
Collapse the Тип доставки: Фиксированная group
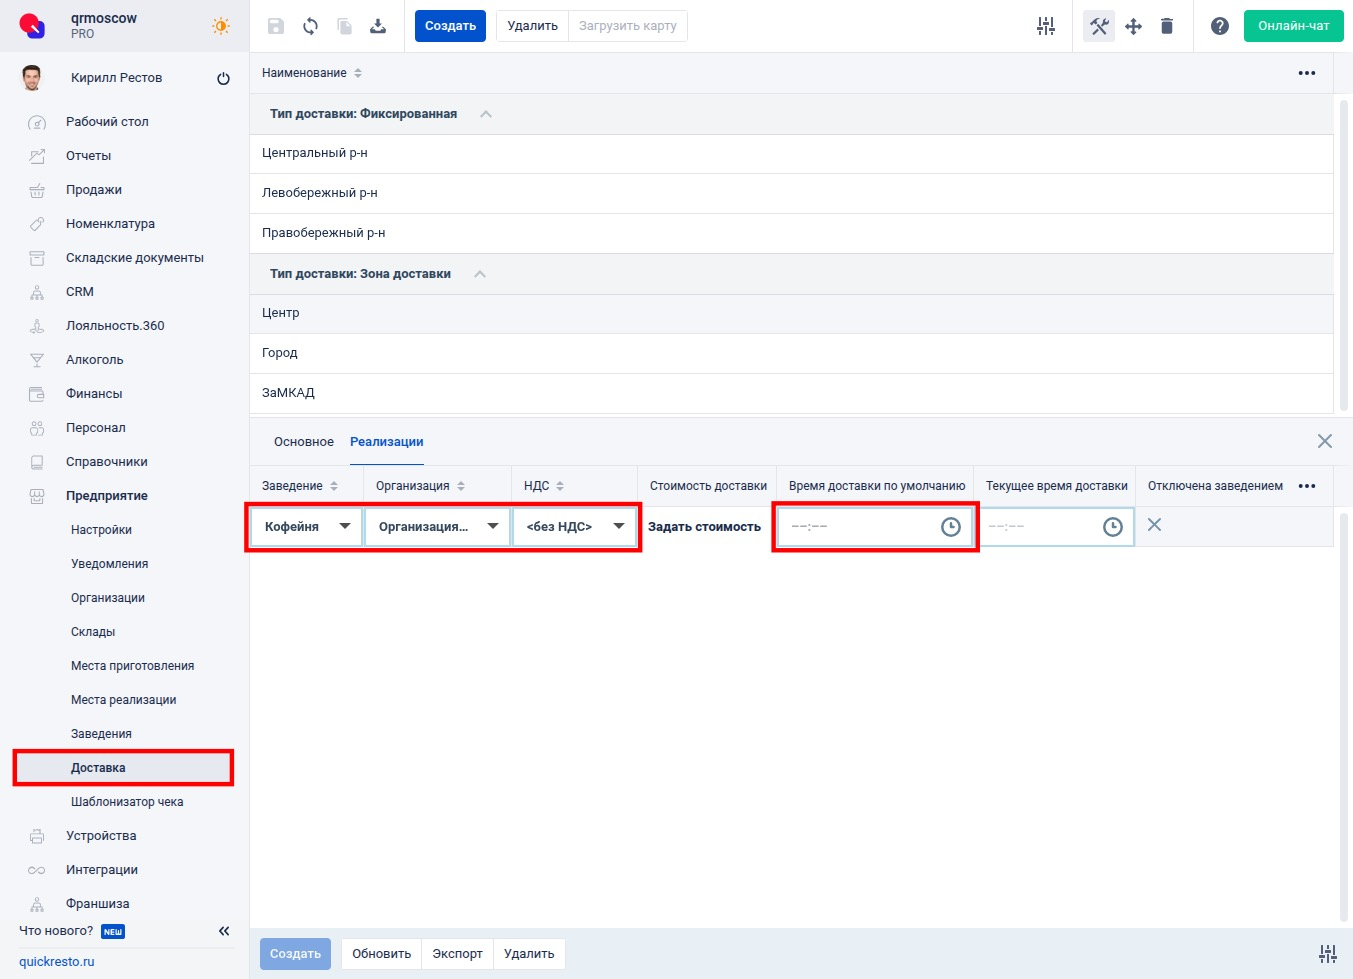point(486,114)
